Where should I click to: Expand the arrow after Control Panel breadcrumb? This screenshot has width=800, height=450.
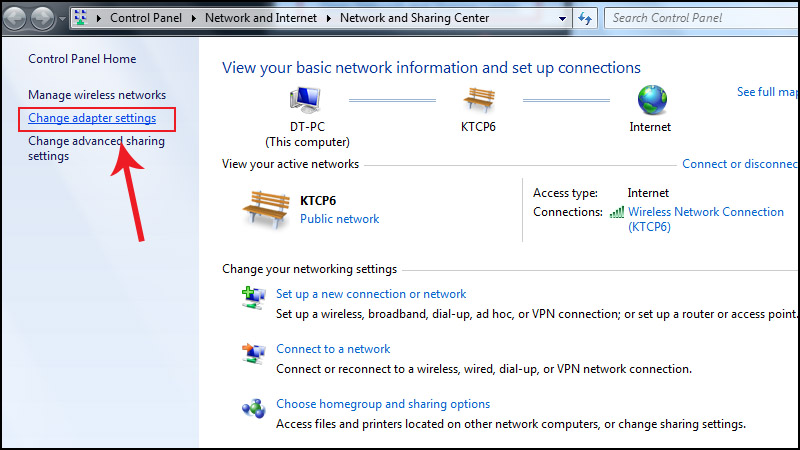point(195,18)
